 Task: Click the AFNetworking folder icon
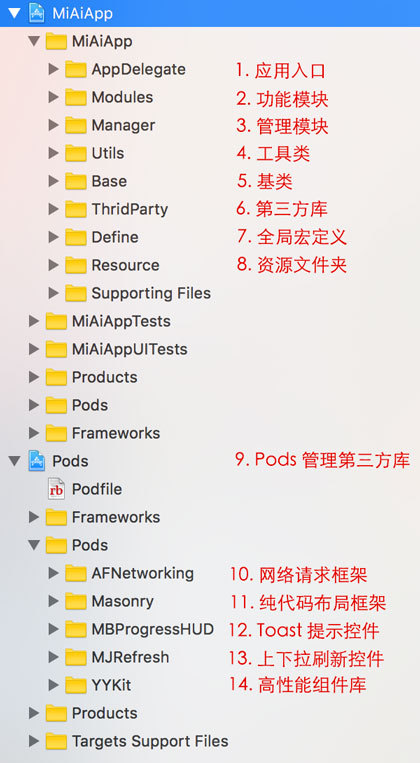pyautogui.click(x=75, y=573)
